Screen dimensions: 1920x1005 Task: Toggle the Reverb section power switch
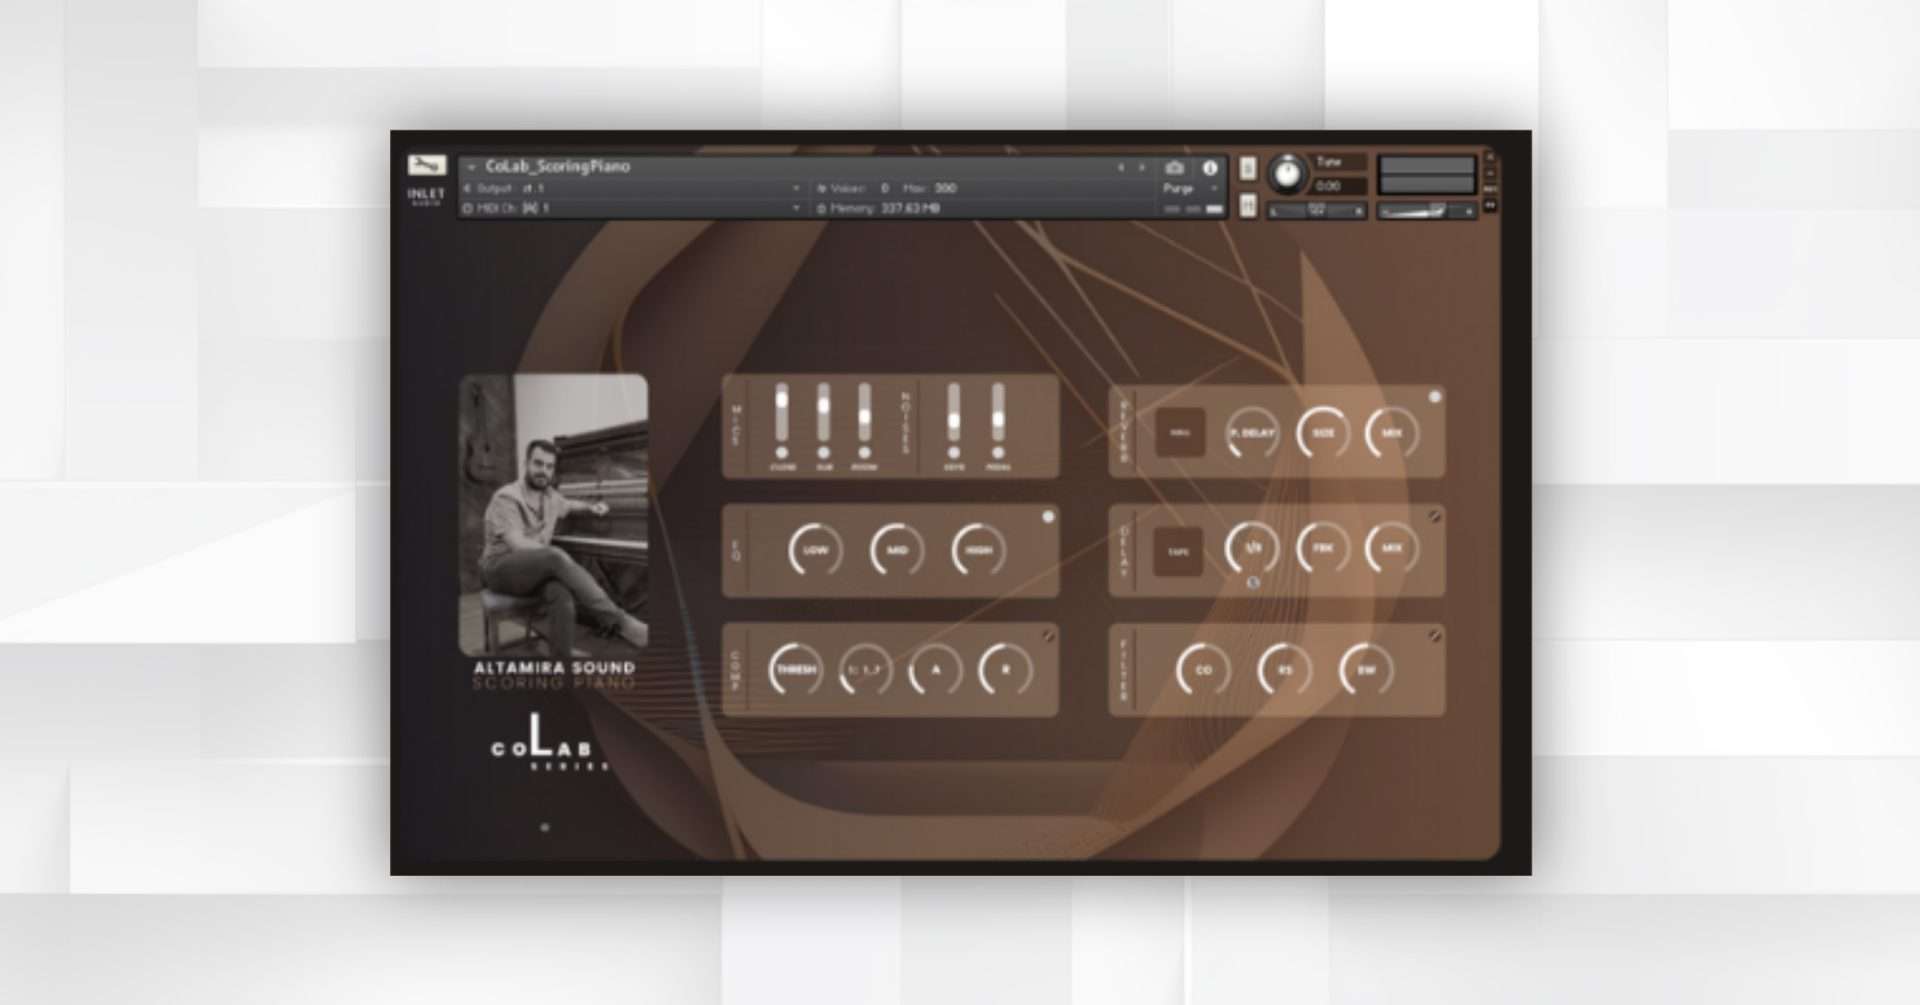click(1433, 398)
